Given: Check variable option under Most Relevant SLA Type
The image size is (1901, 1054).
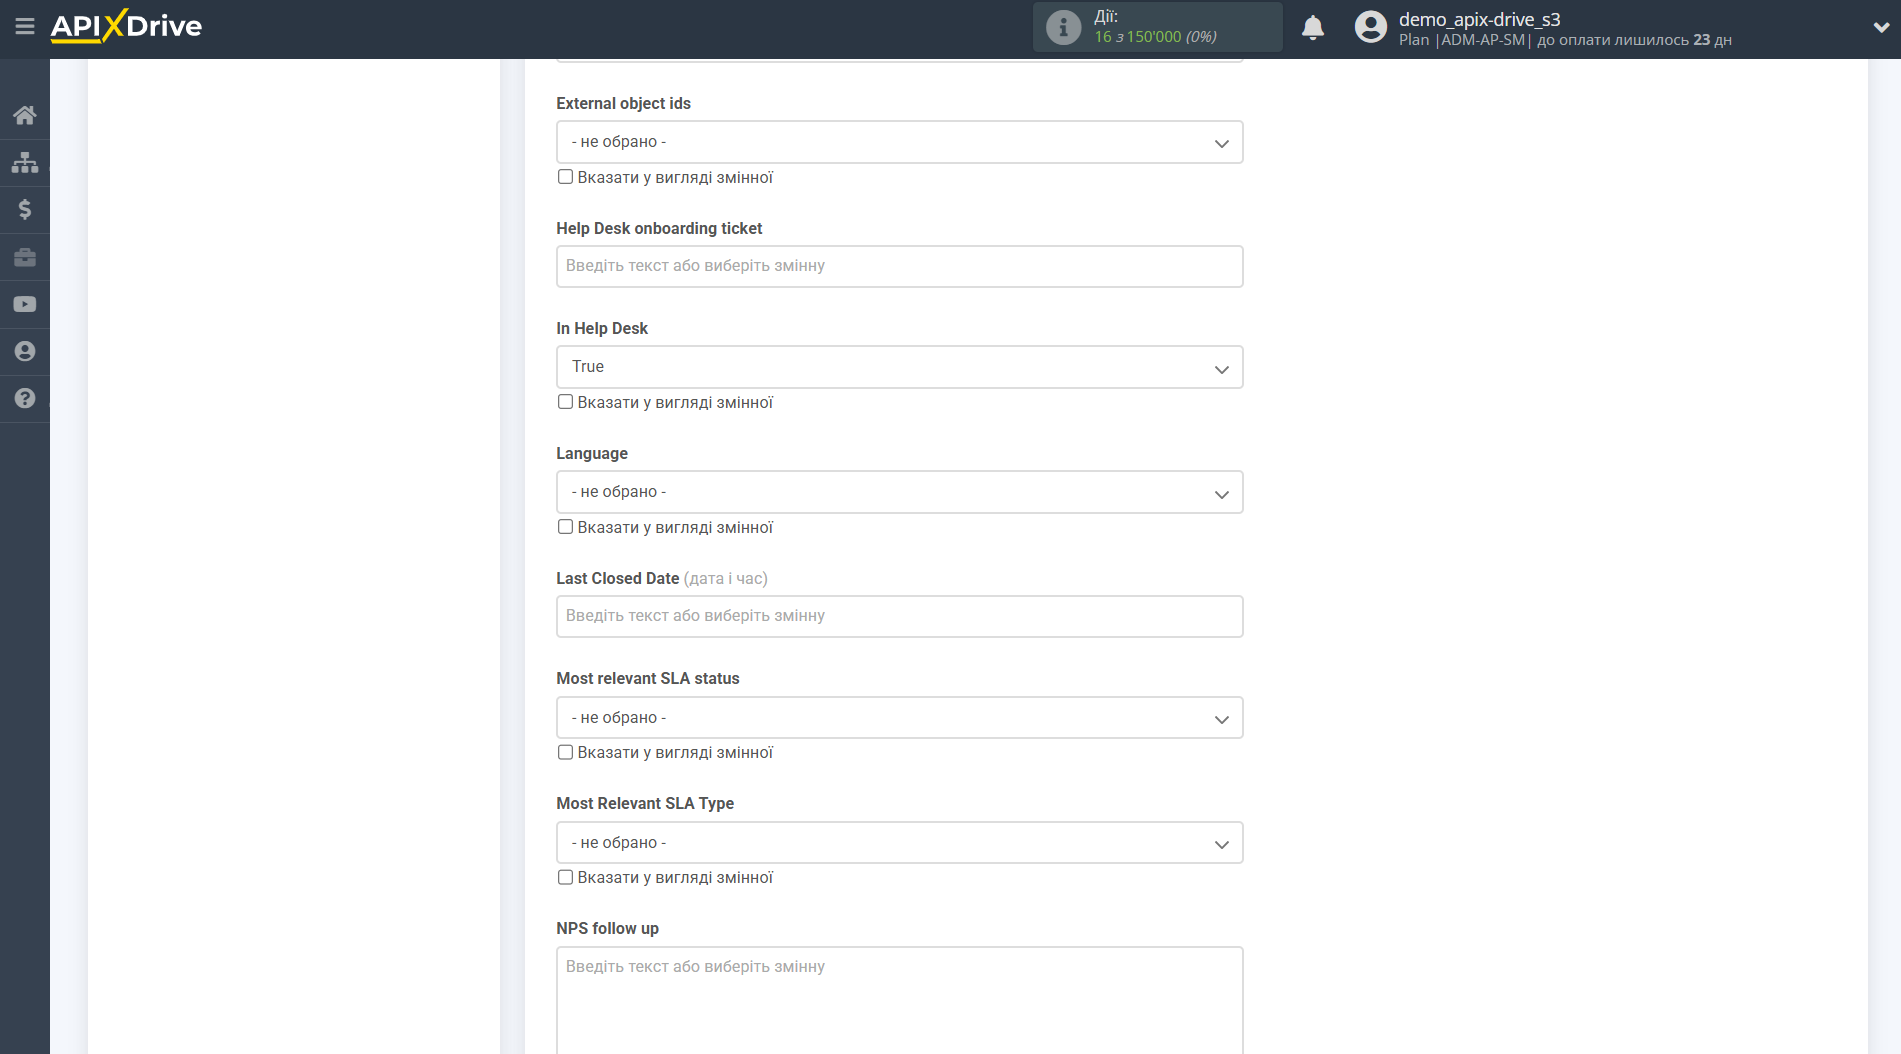Looking at the screenshot, I should pyautogui.click(x=566, y=877).
